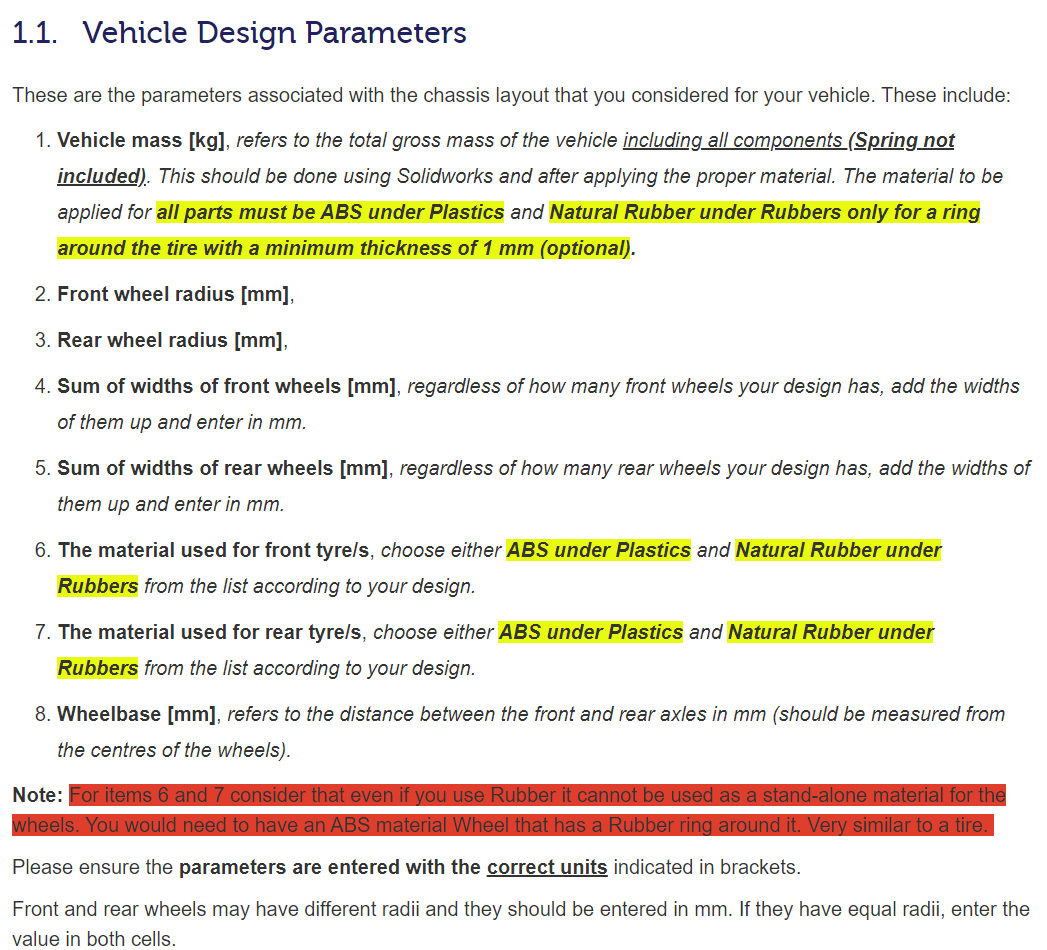This screenshot has height=950, width=1047.
Task: Click the highlighted 'ABS under Plastics' in item 6
Action: pos(598,550)
